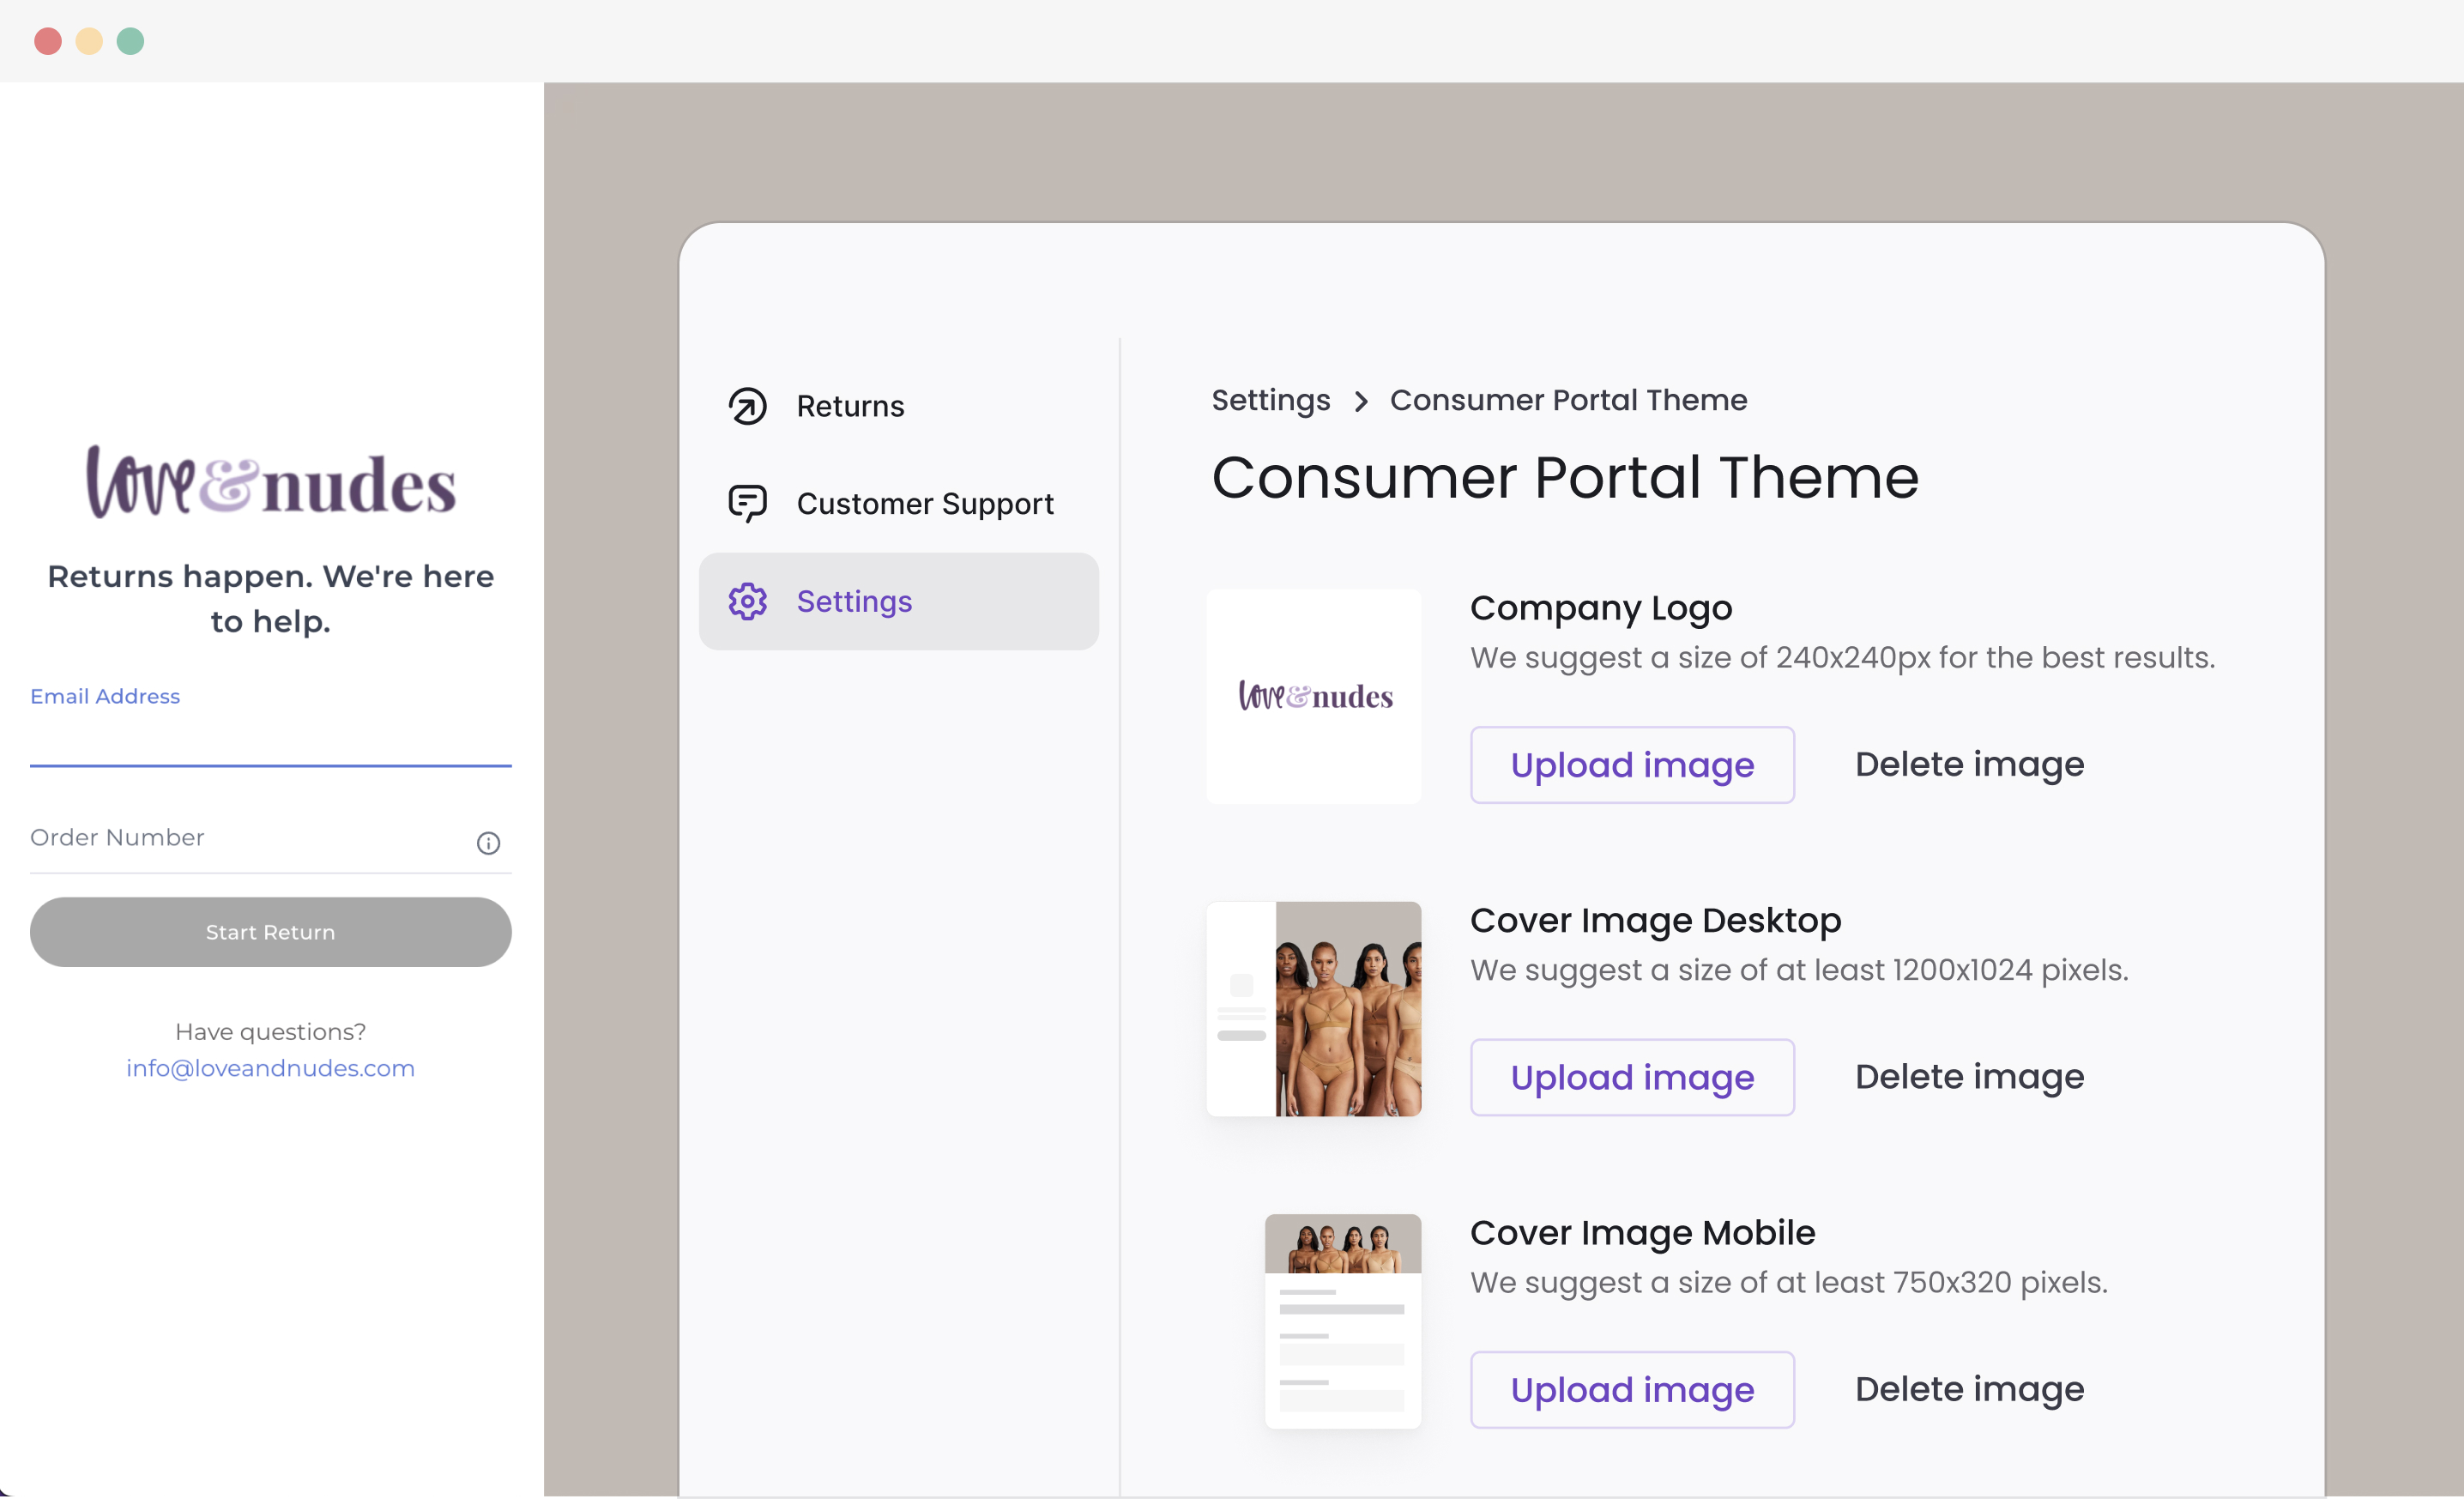This screenshot has height=1499, width=2464.
Task: Upload image for Cover Image Desktop
Action: click(x=1631, y=1077)
